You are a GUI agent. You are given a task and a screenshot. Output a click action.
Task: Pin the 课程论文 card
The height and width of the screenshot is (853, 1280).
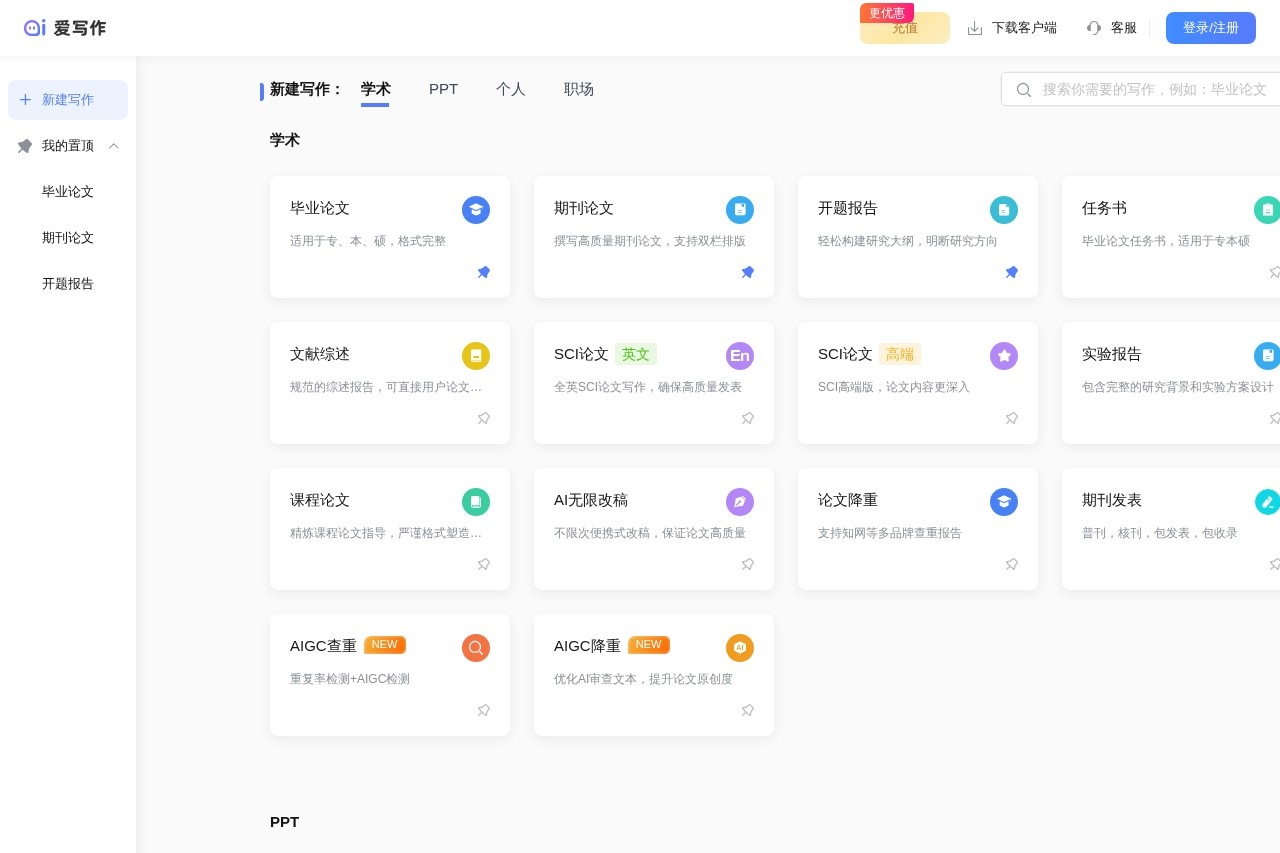[x=484, y=564]
